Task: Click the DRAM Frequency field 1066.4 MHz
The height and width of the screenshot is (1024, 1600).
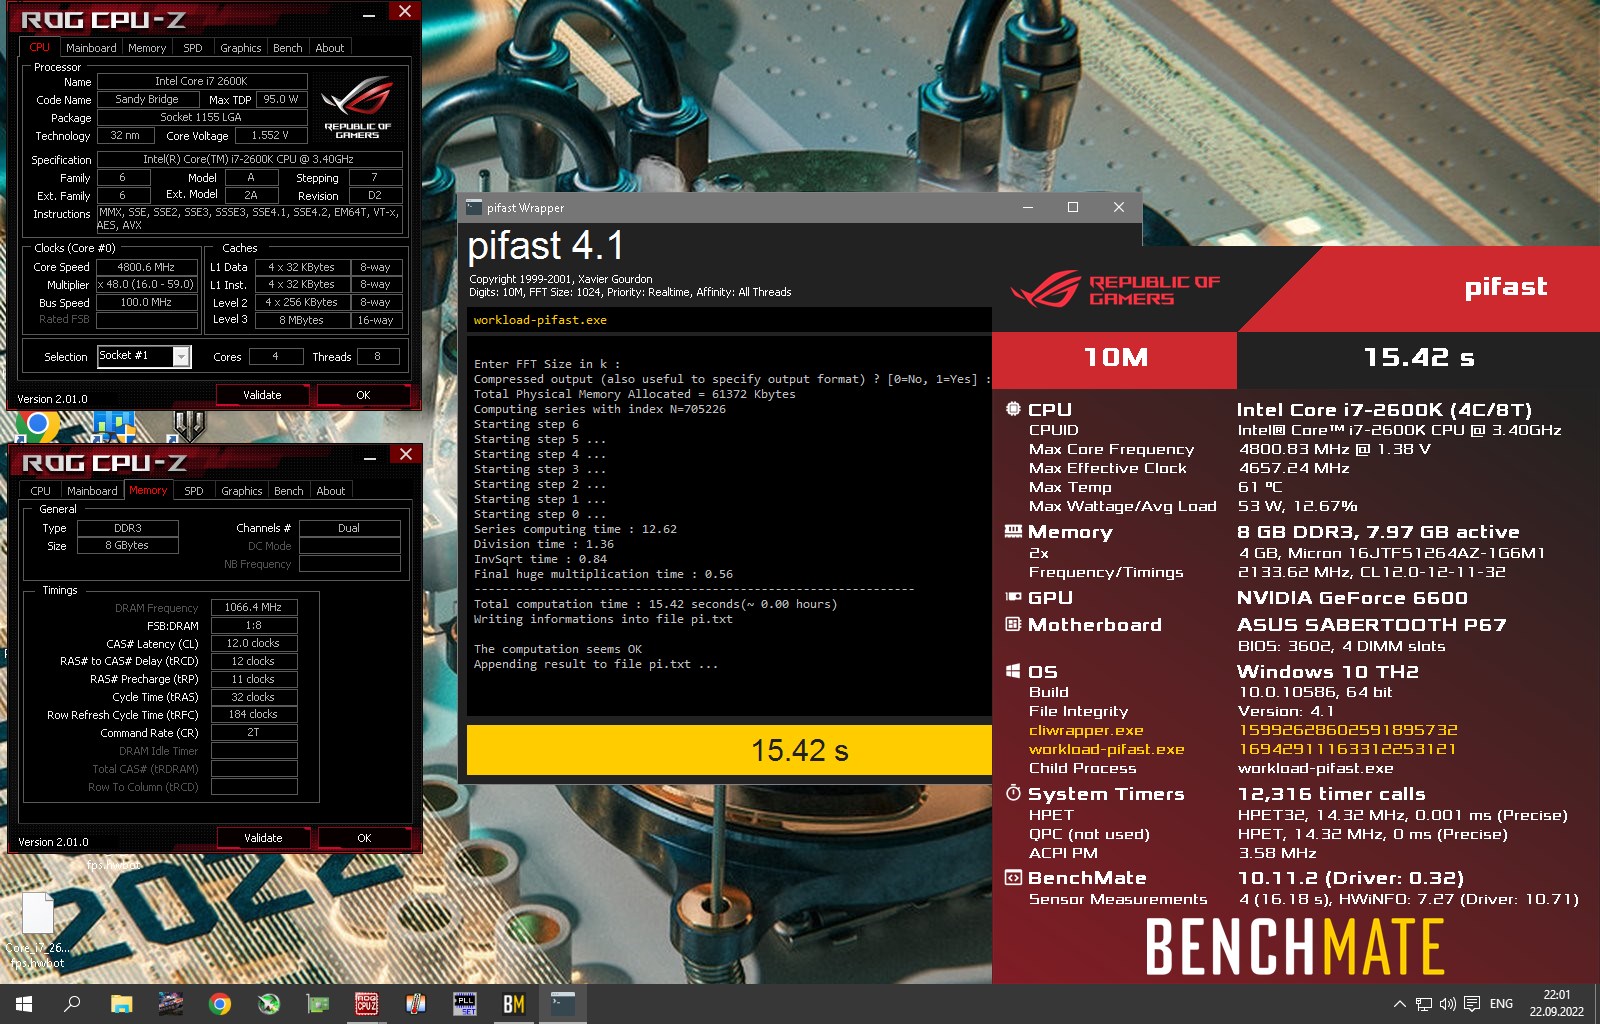Action: coord(253,607)
